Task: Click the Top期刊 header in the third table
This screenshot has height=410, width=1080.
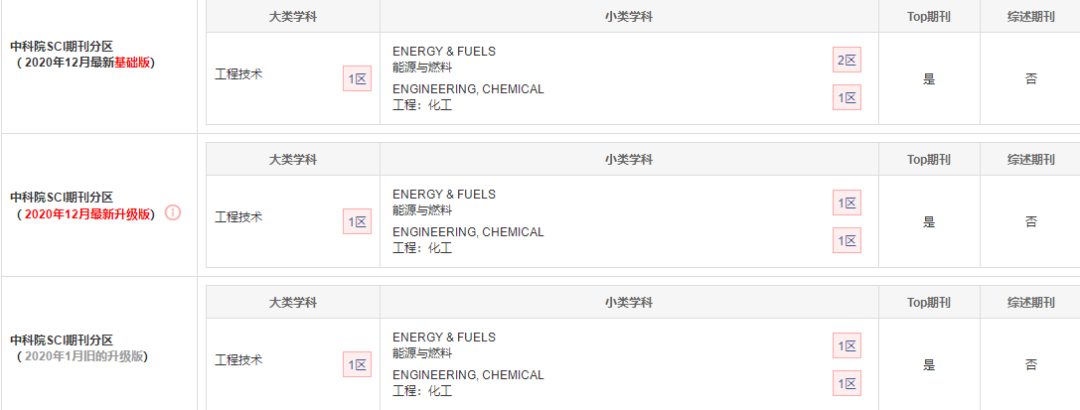Action: [929, 303]
